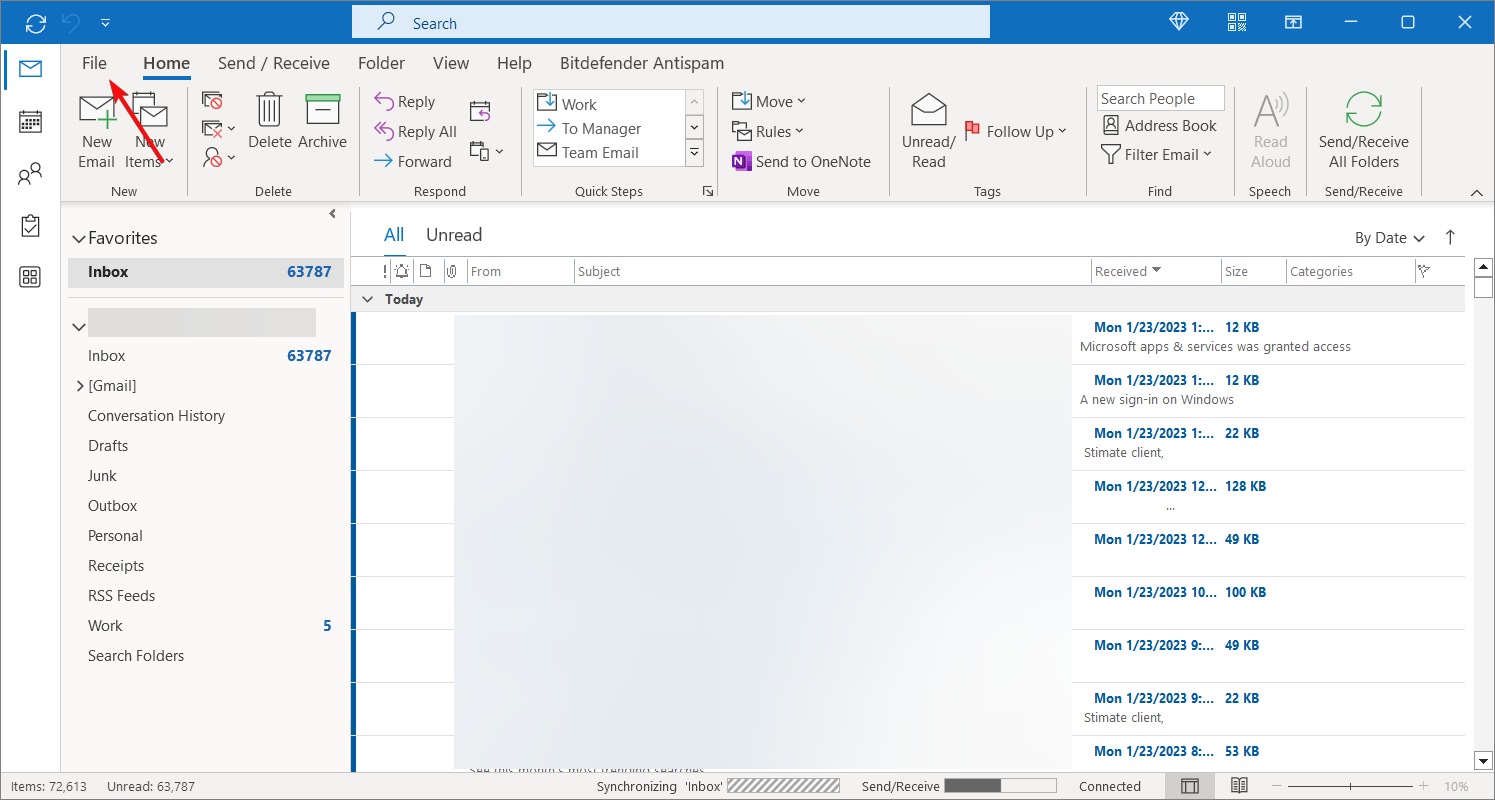Open the Junk folder
The image size is (1495, 800).
(102, 476)
